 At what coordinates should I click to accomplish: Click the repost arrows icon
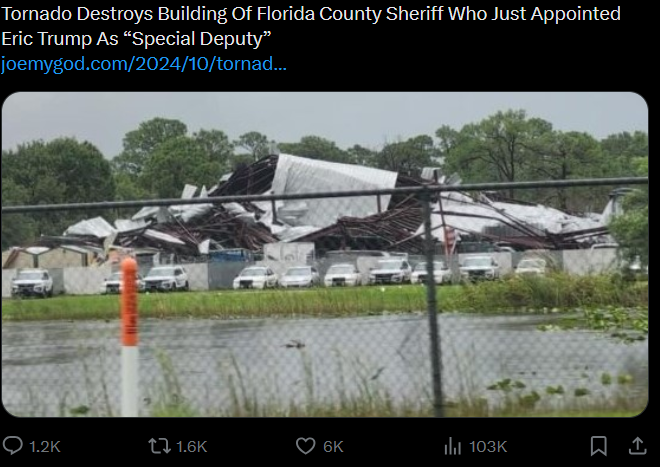coord(159,446)
